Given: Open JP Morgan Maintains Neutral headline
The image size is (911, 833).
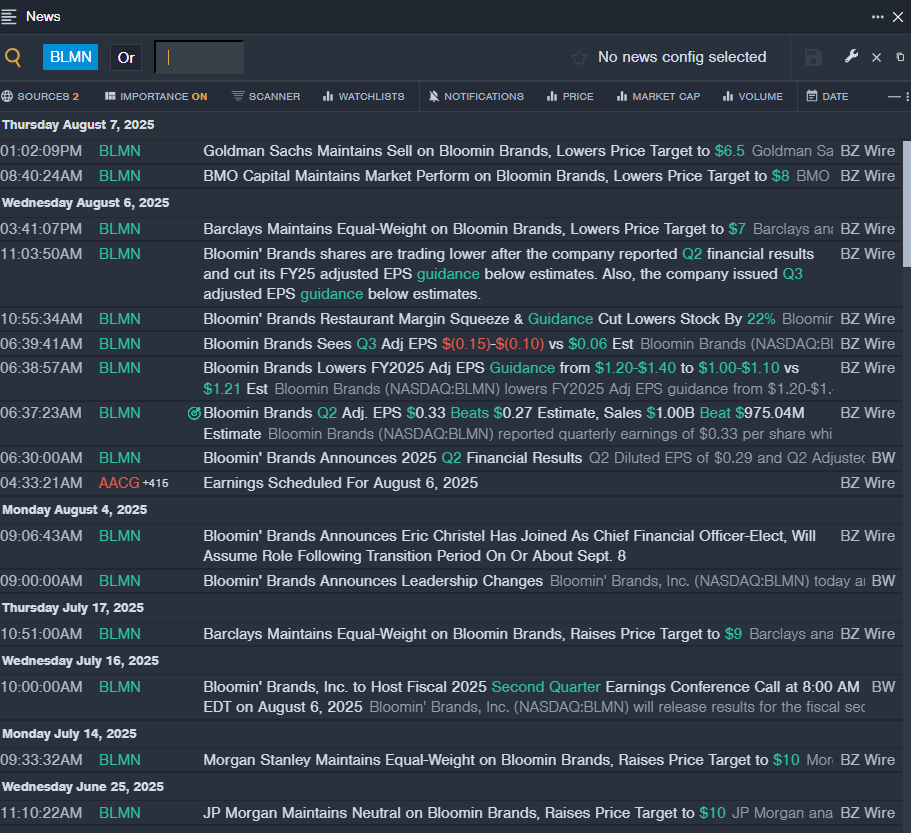Looking at the screenshot, I should [x=464, y=813].
